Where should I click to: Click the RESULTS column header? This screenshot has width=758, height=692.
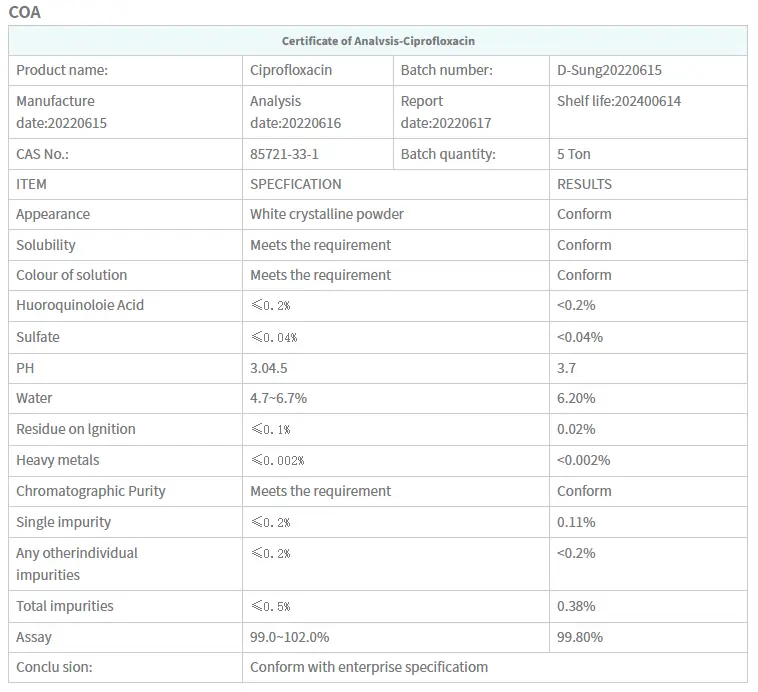584,184
